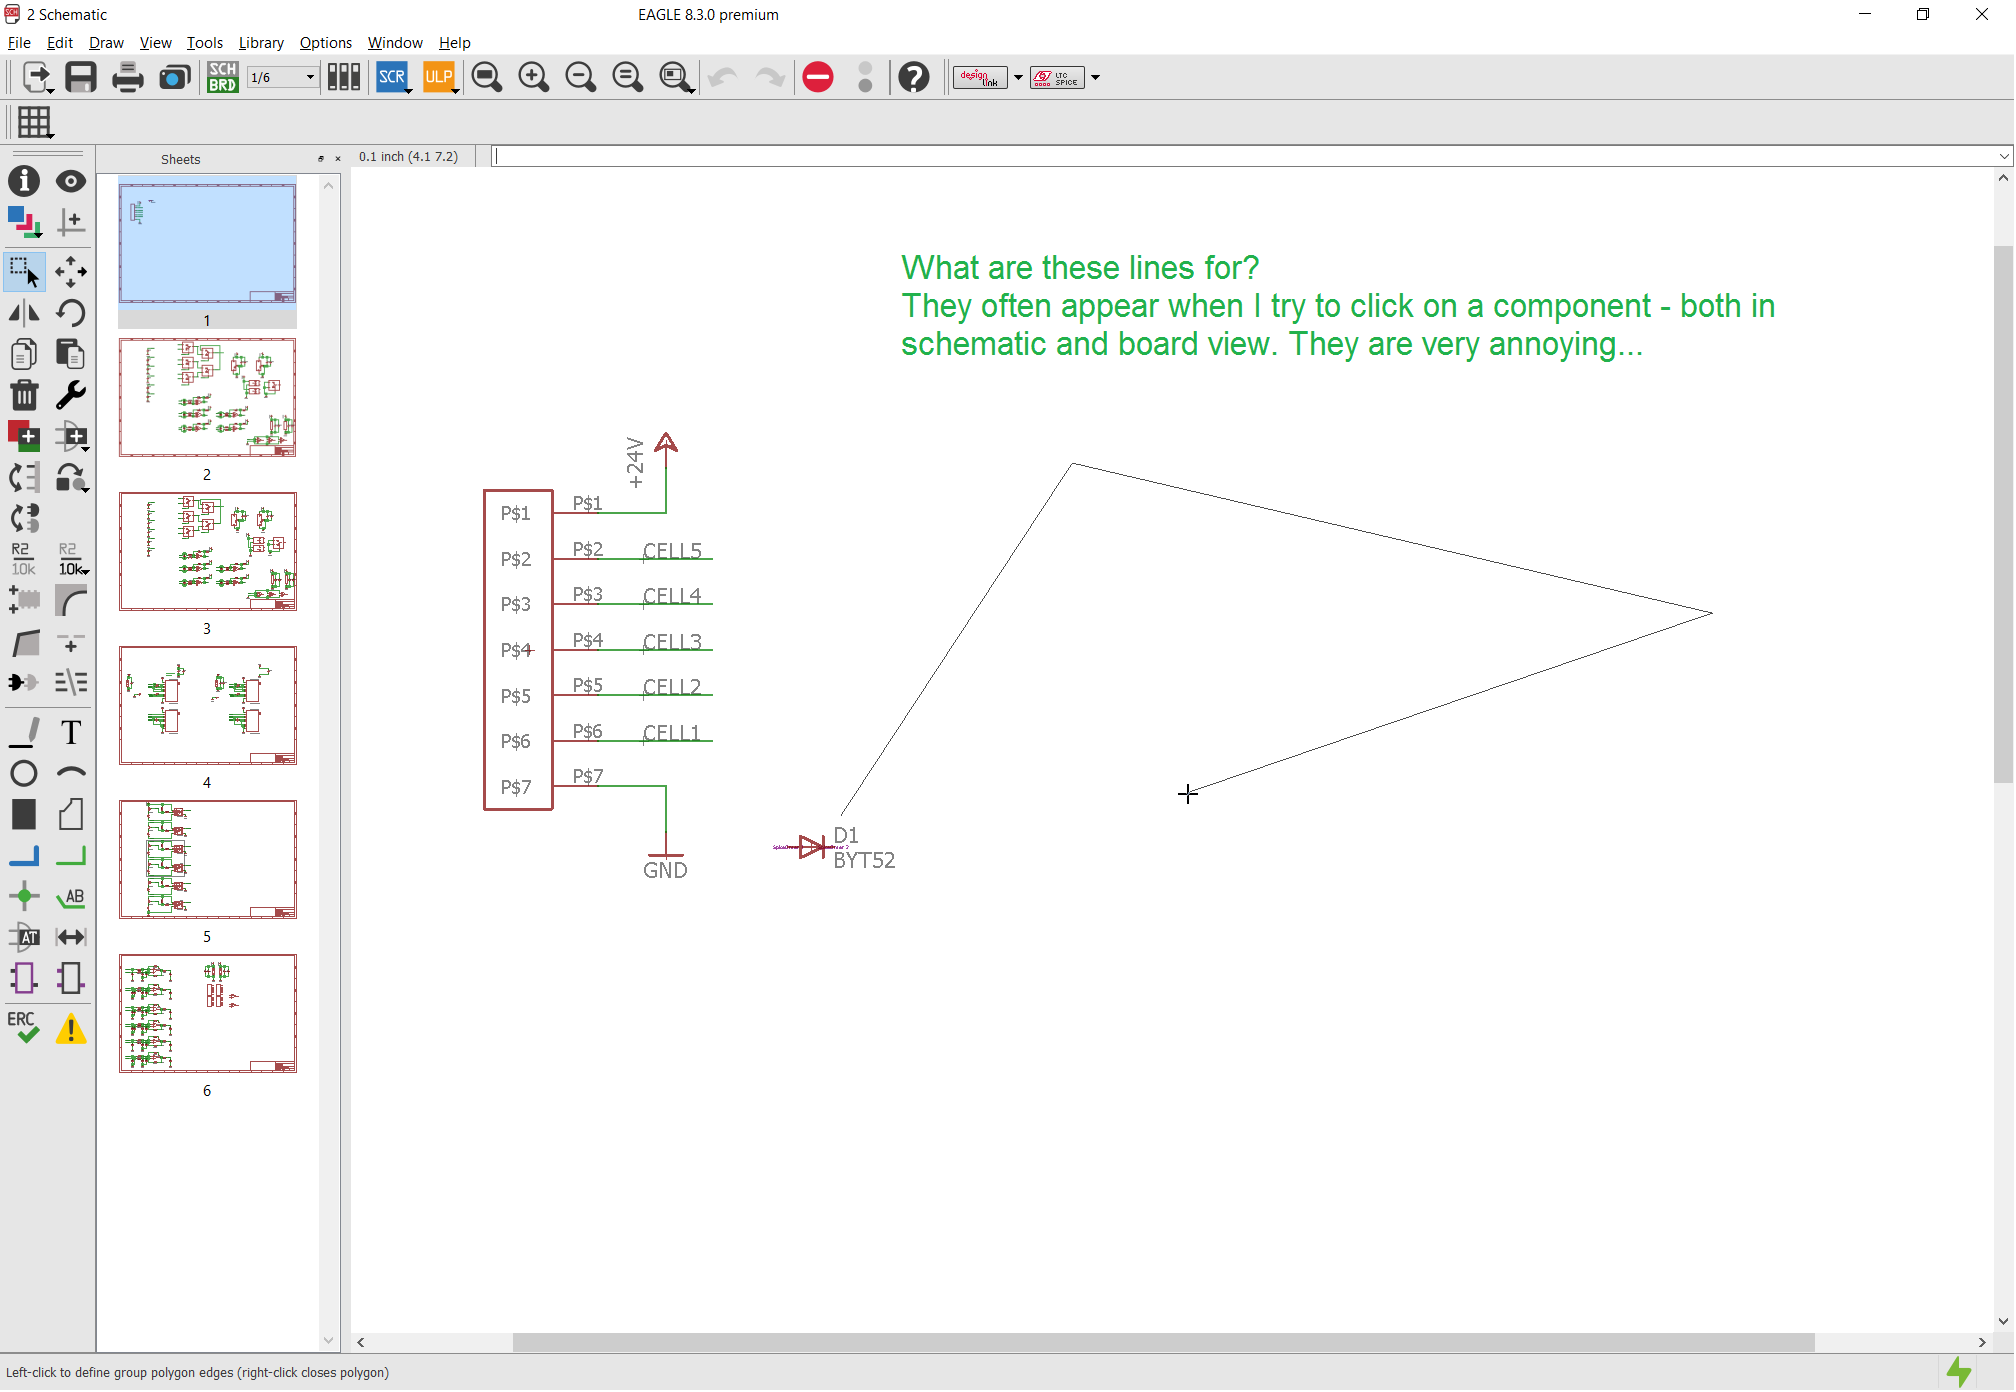Viewport: 2016px width, 1392px height.
Task: Open sheet 4 from the Sheets panel
Action: [207, 706]
